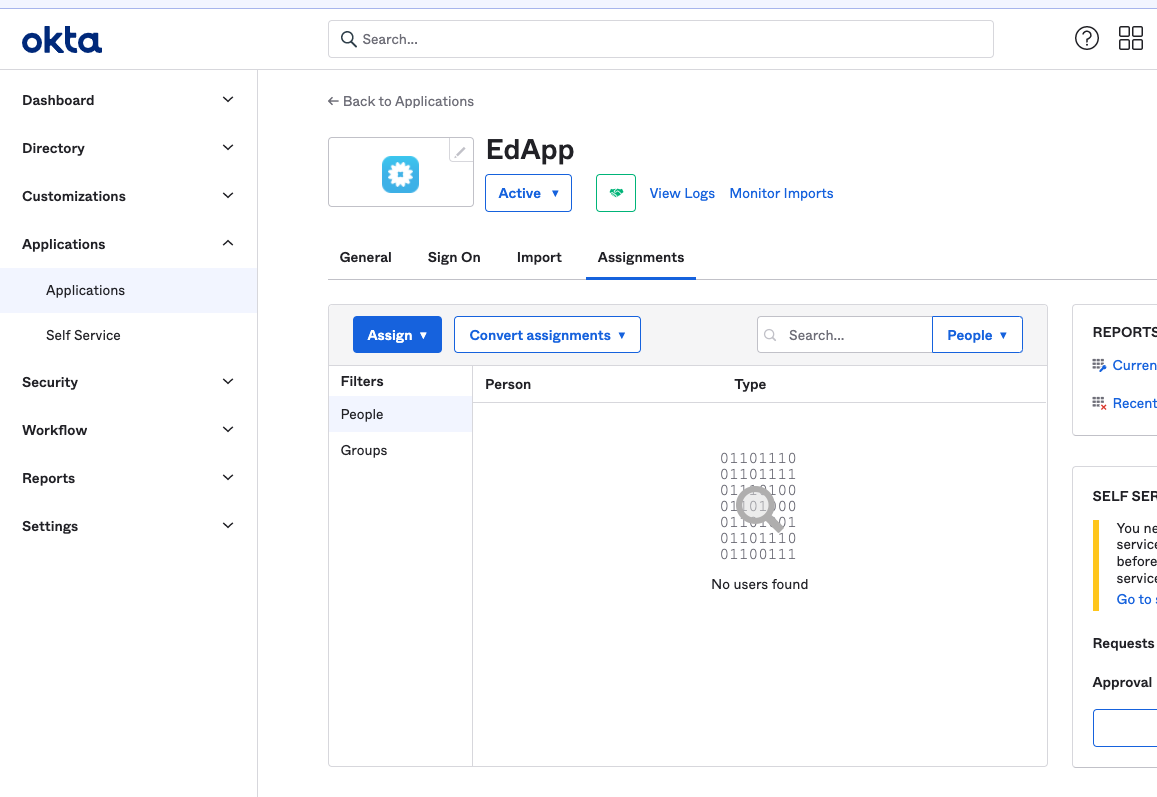Select the Assignments tab
This screenshot has width=1157, height=797.
pyautogui.click(x=640, y=258)
